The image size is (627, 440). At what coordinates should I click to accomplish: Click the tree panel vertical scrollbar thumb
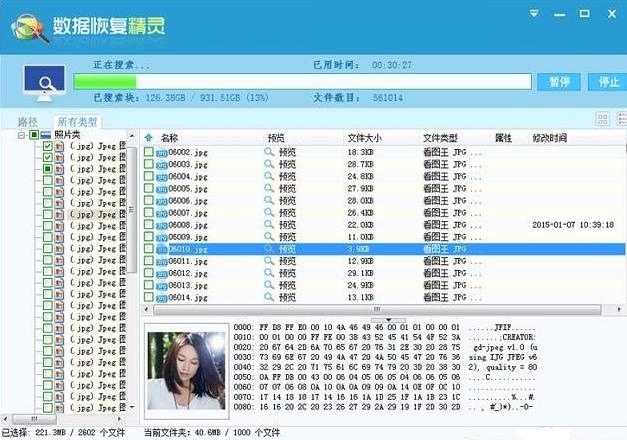pos(132,210)
